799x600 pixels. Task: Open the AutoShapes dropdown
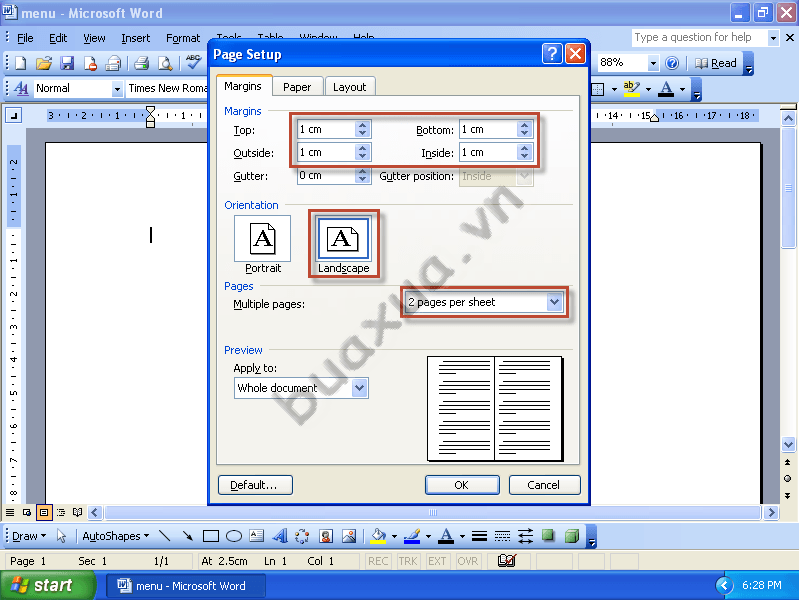[116, 536]
